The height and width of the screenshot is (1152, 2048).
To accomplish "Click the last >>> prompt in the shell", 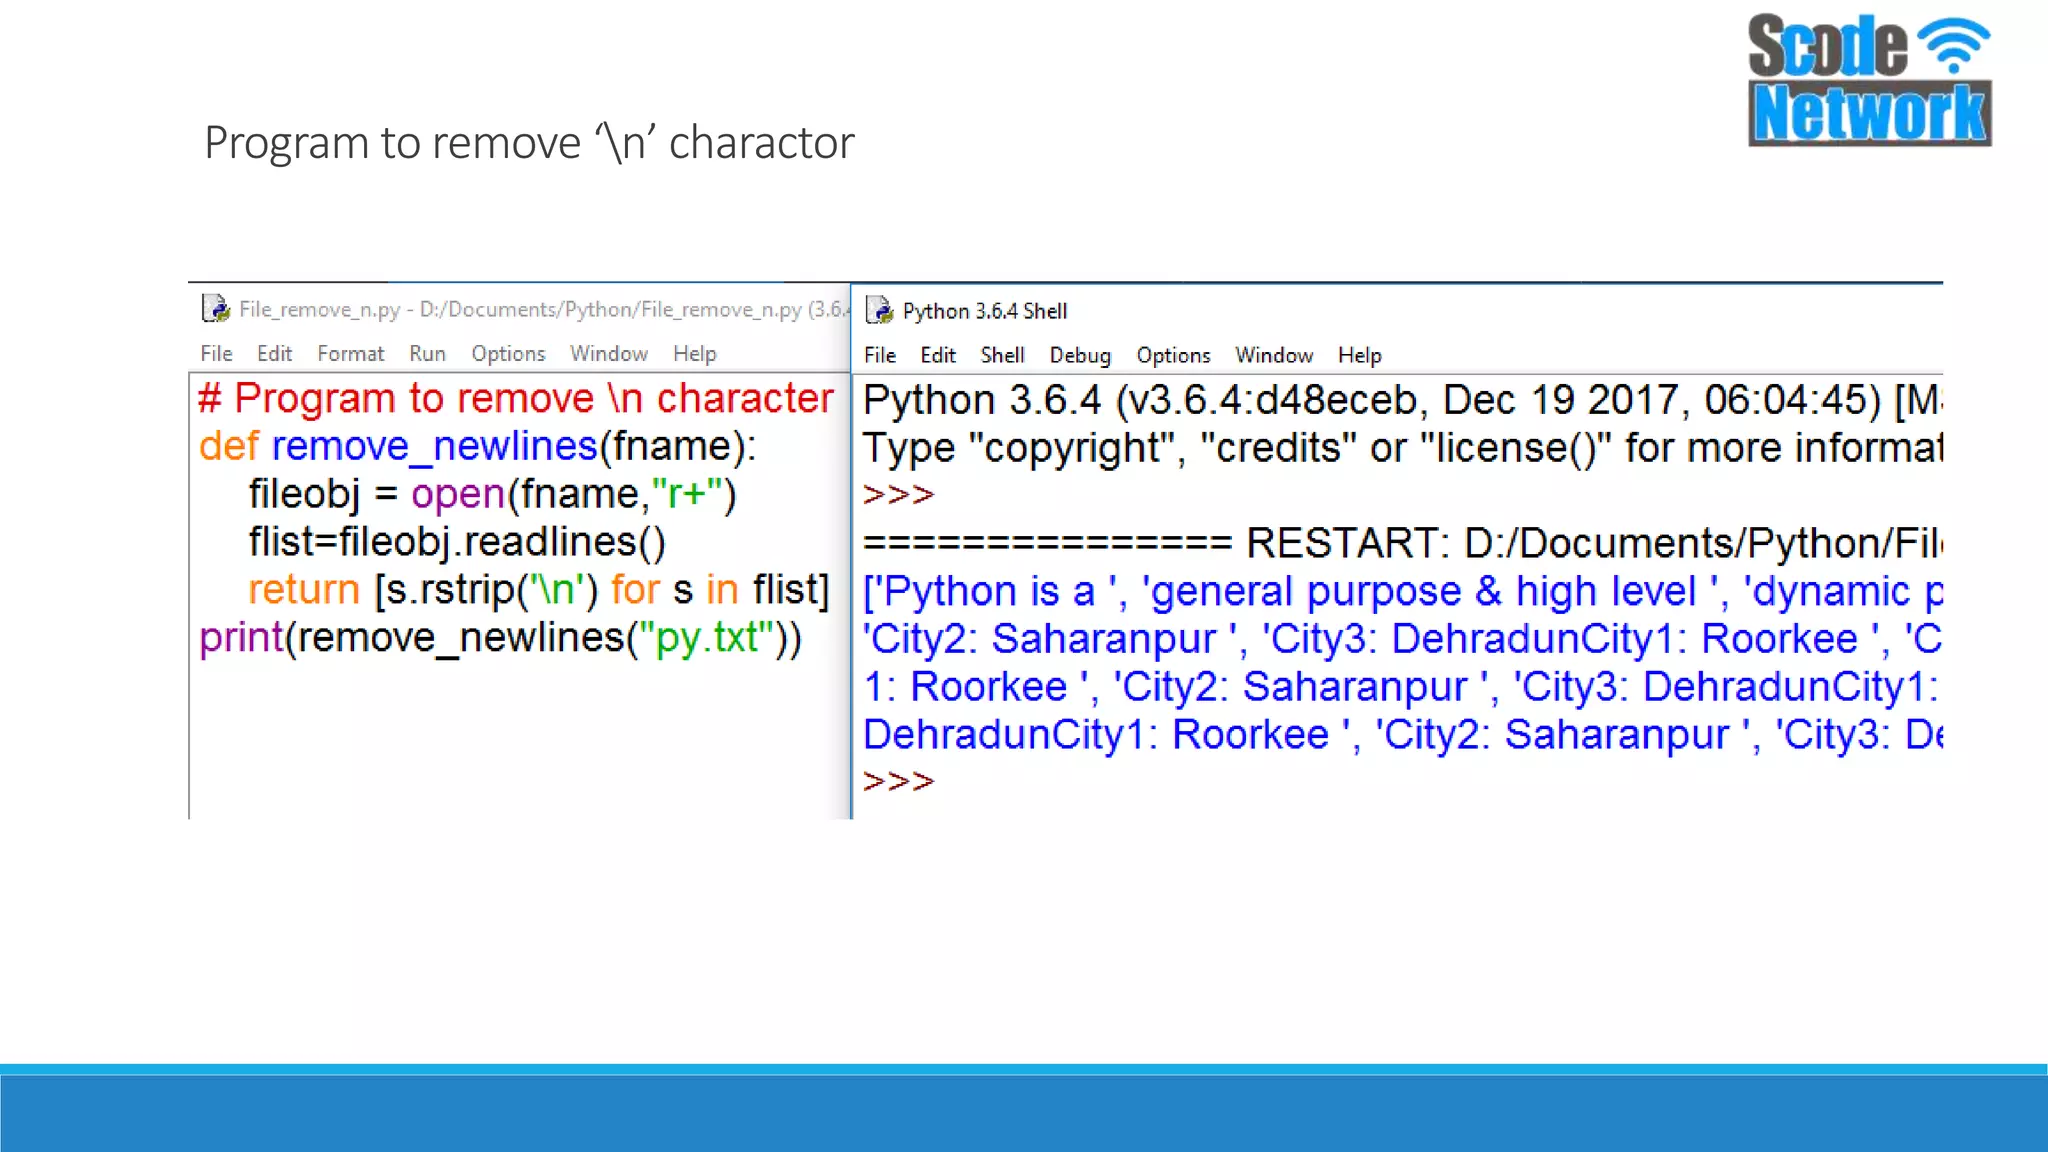I will [x=898, y=781].
